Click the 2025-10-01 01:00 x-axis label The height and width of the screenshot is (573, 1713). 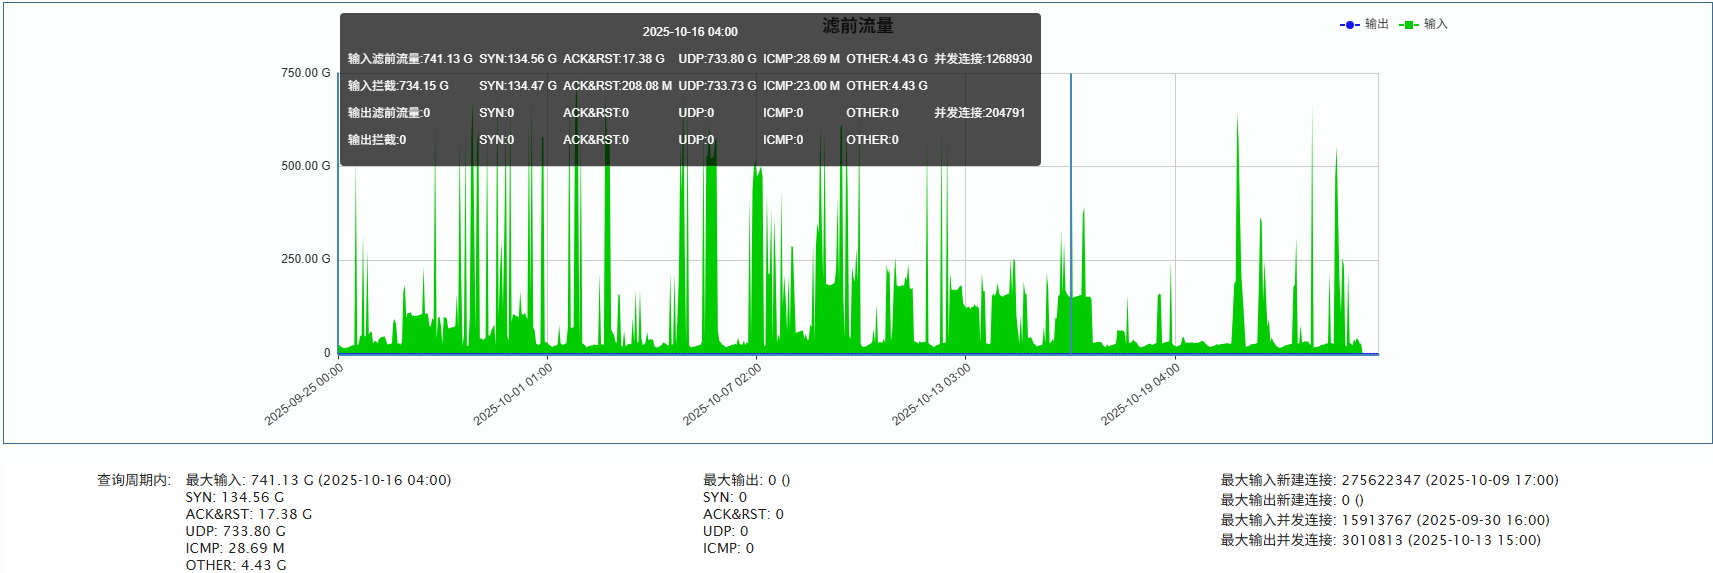point(513,394)
